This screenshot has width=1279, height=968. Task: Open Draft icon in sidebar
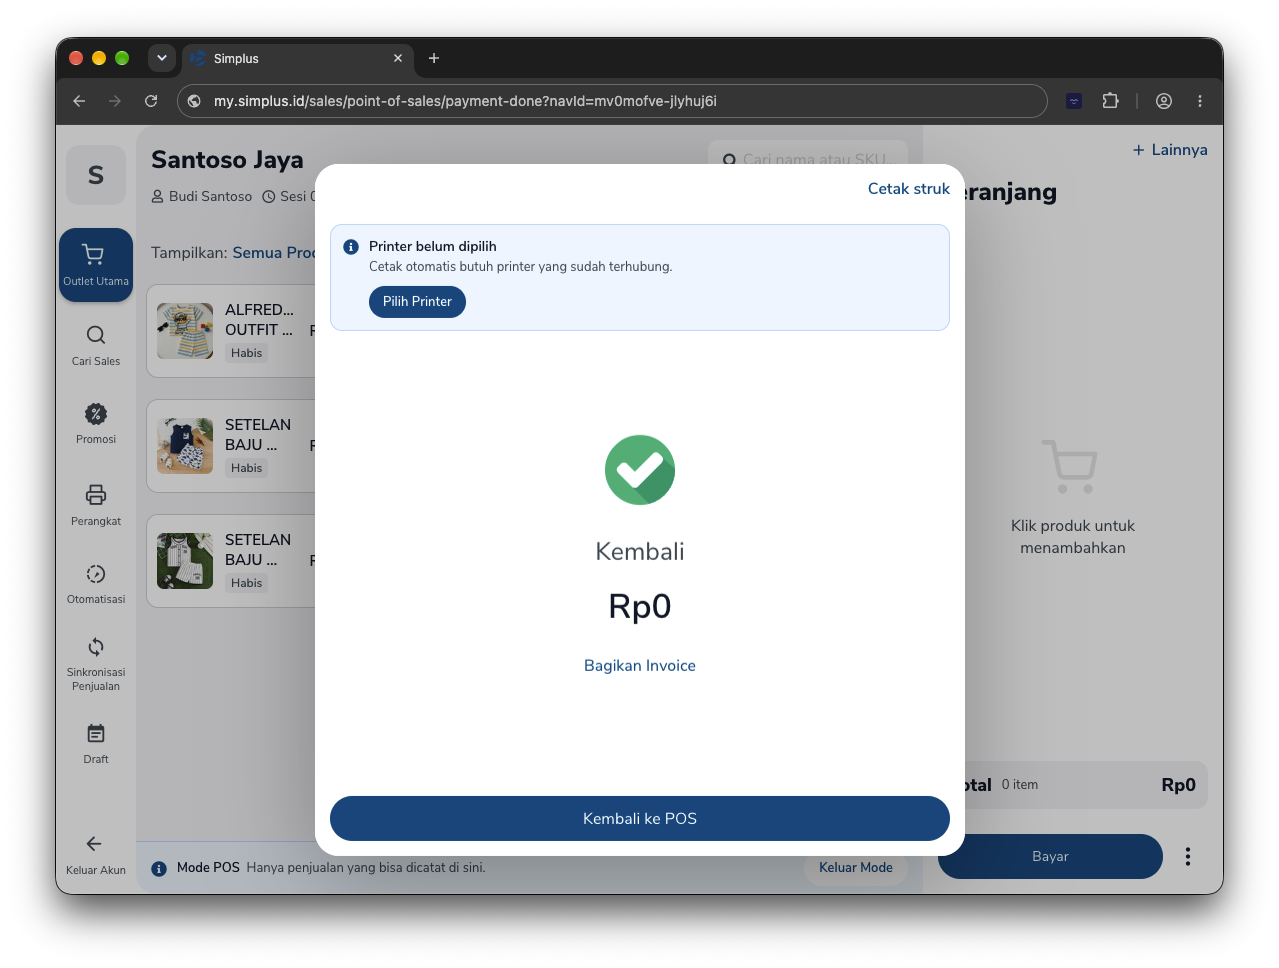coord(96,734)
